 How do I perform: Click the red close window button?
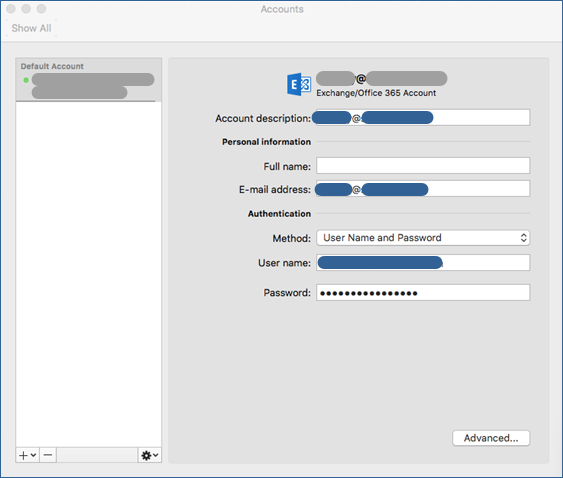point(11,9)
